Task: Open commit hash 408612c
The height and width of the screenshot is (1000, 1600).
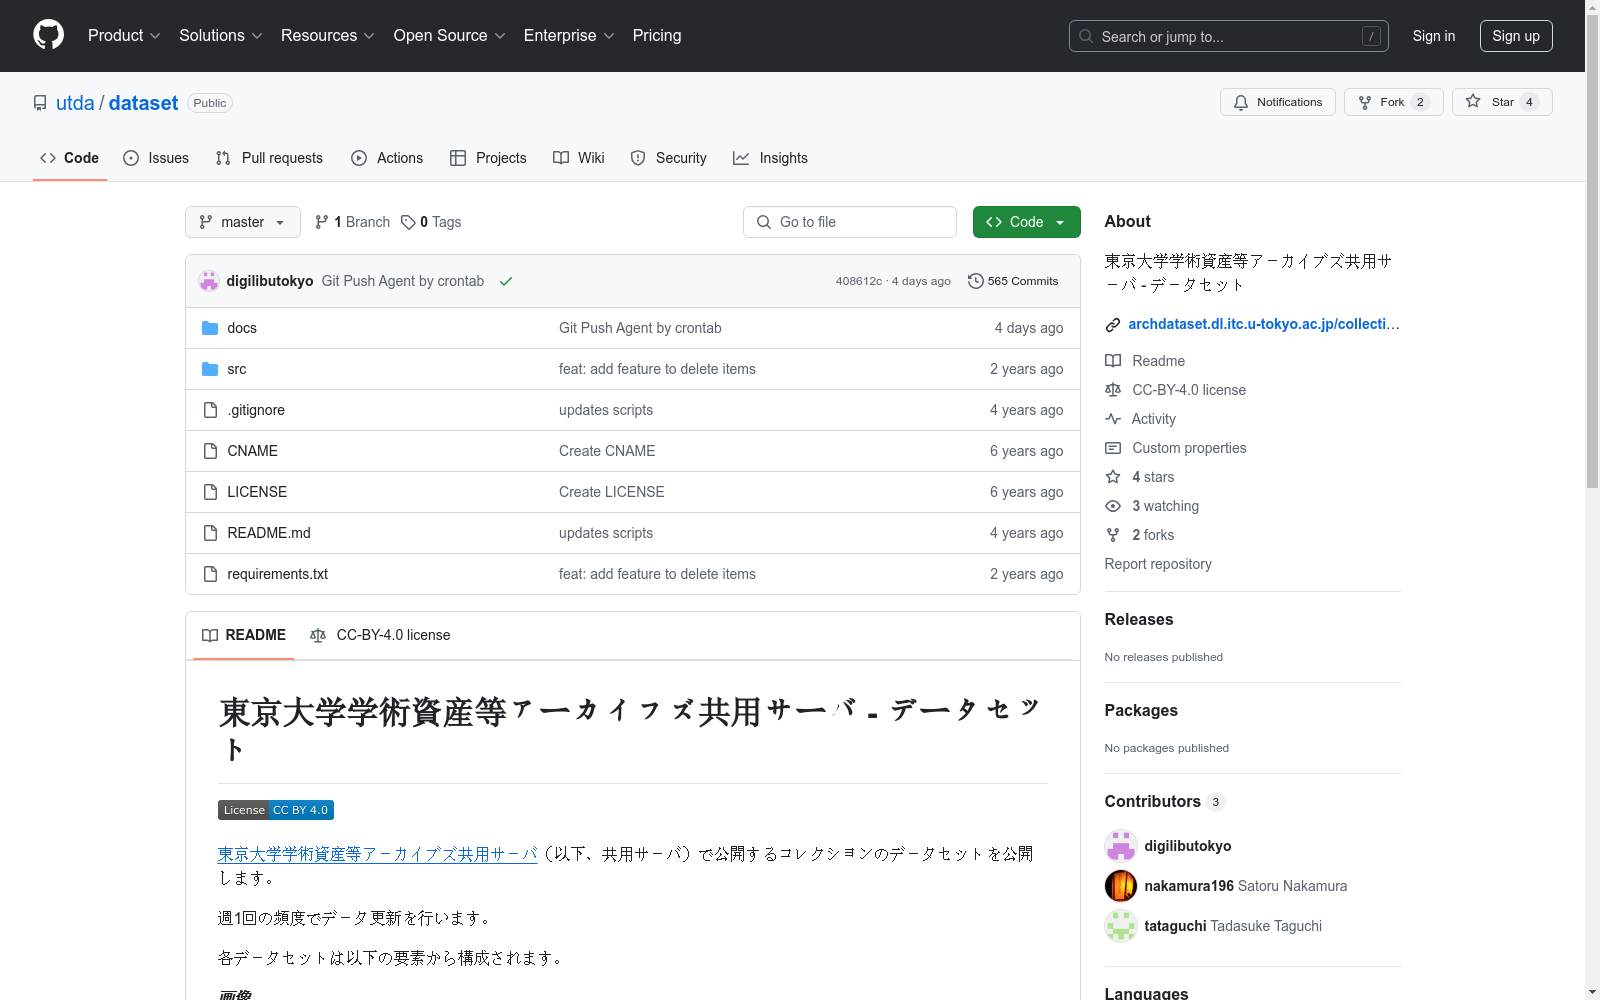Action: [859, 281]
